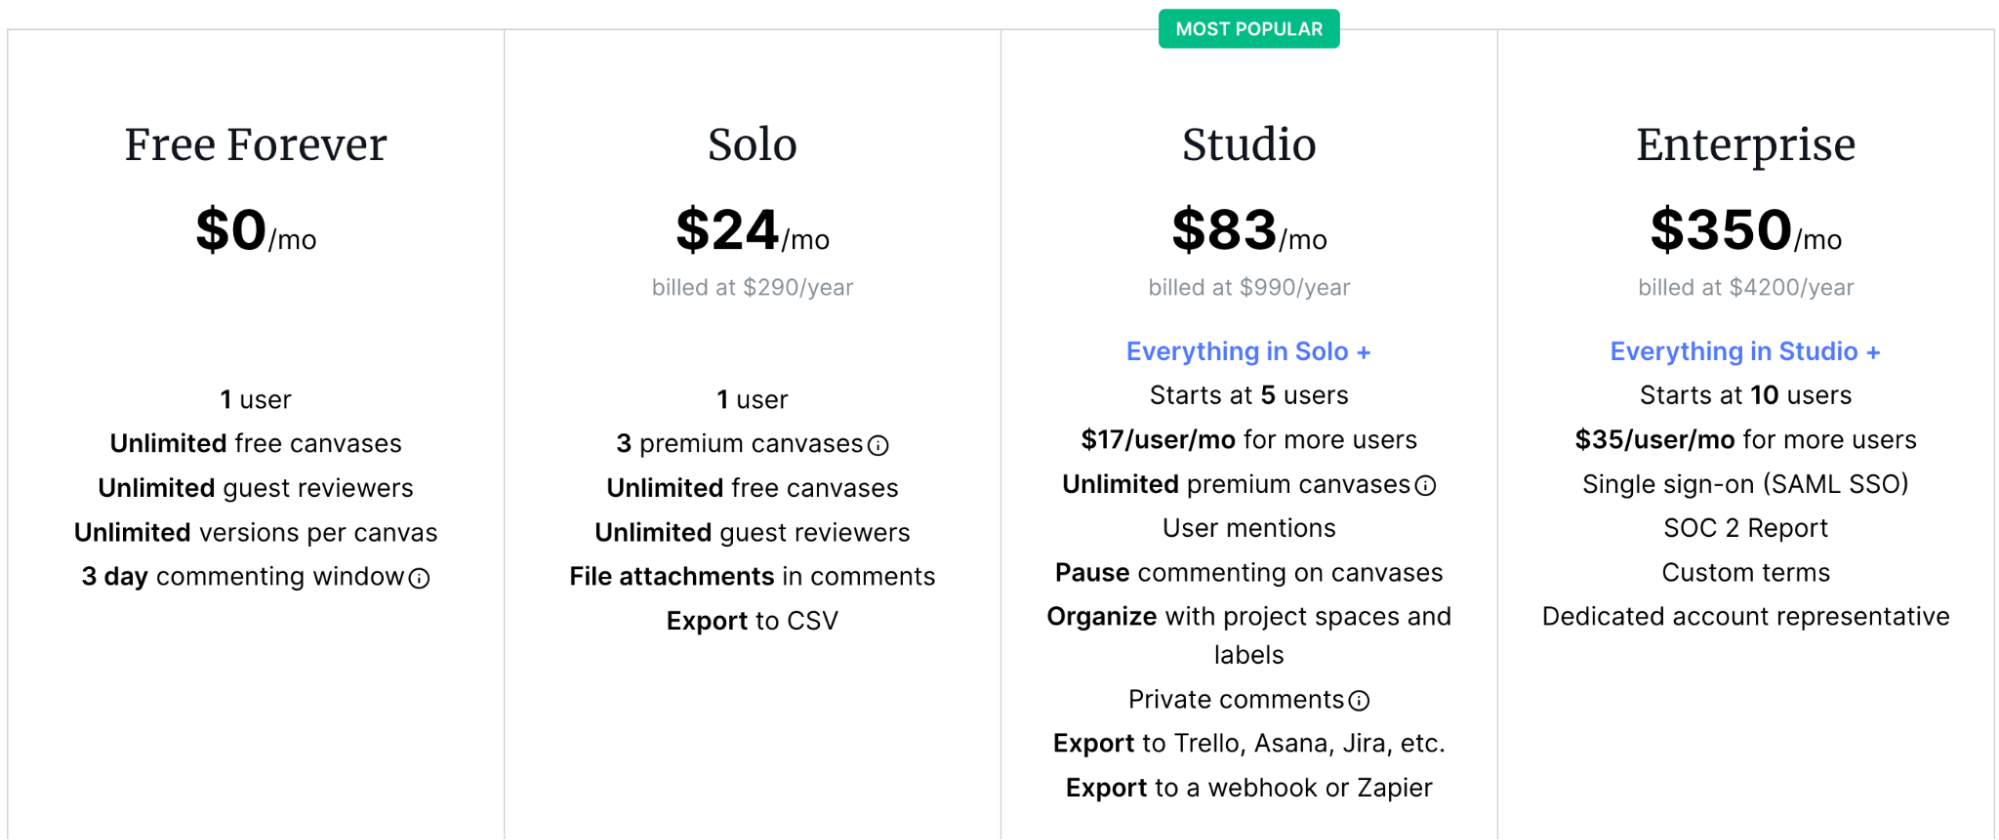Select the Studio plan heading

pos(1249,145)
